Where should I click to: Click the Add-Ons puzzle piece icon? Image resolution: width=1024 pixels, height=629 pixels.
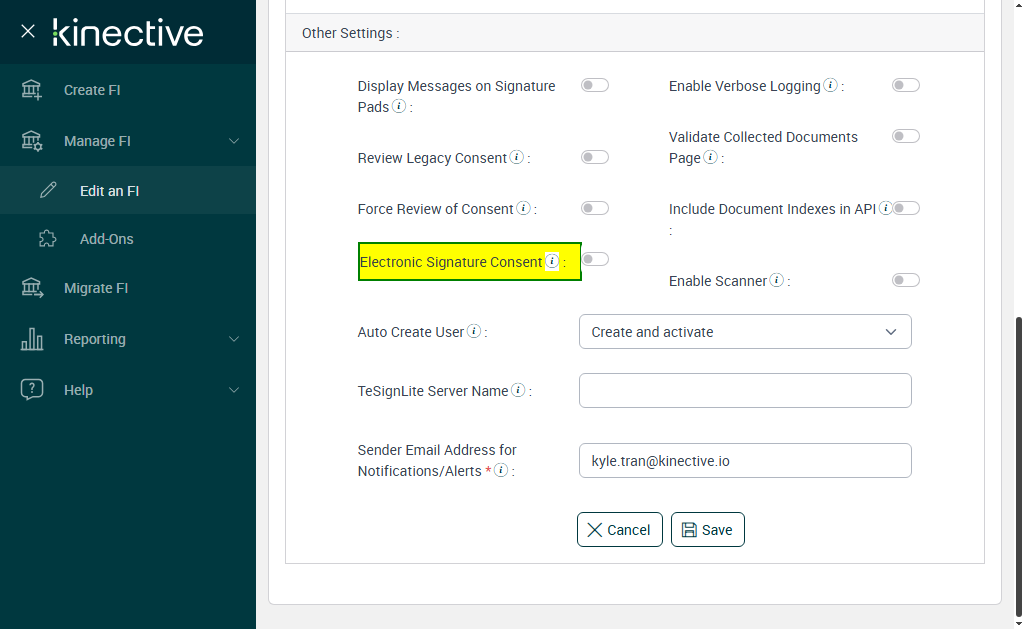click(x=47, y=239)
